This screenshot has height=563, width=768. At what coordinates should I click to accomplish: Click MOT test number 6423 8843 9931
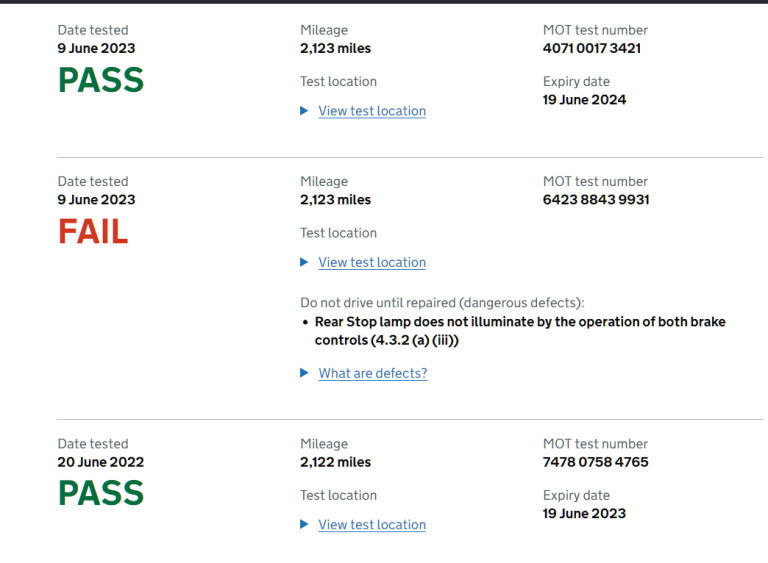click(596, 199)
